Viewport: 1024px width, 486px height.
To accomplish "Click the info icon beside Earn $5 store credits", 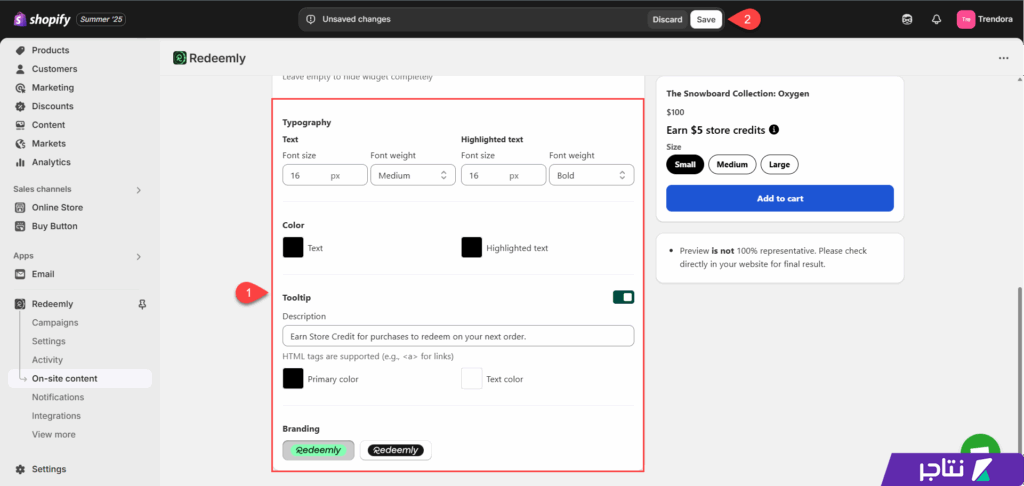I will (774, 130).
